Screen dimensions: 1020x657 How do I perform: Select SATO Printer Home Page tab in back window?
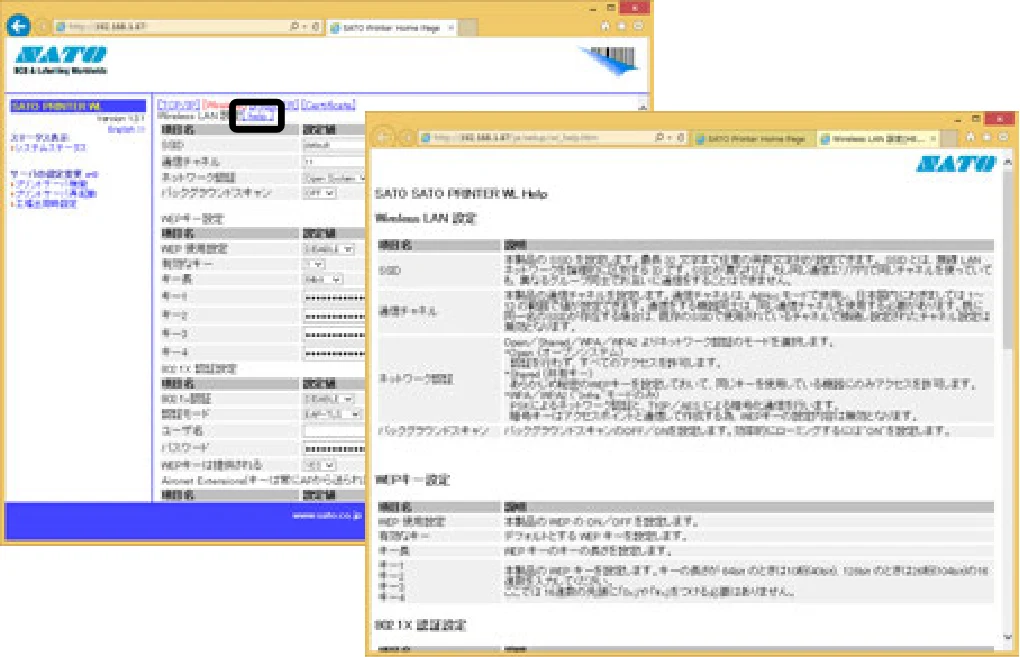(390, 27)
